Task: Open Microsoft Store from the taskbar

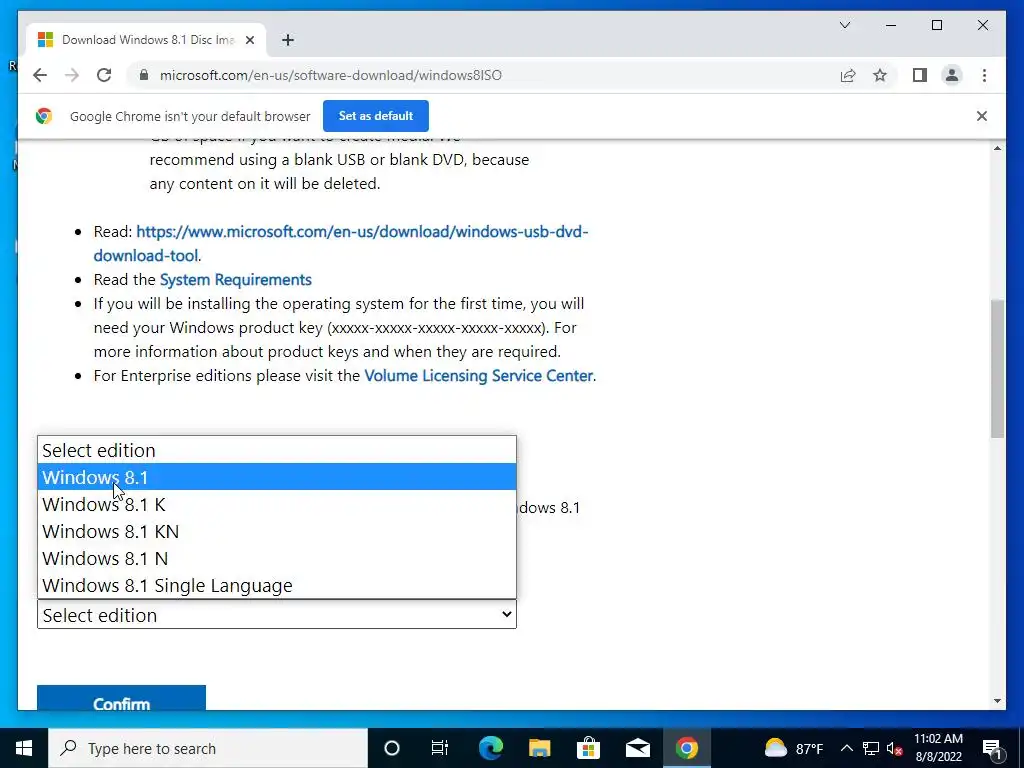Action: pyautogui.click(x=588, y=748)
